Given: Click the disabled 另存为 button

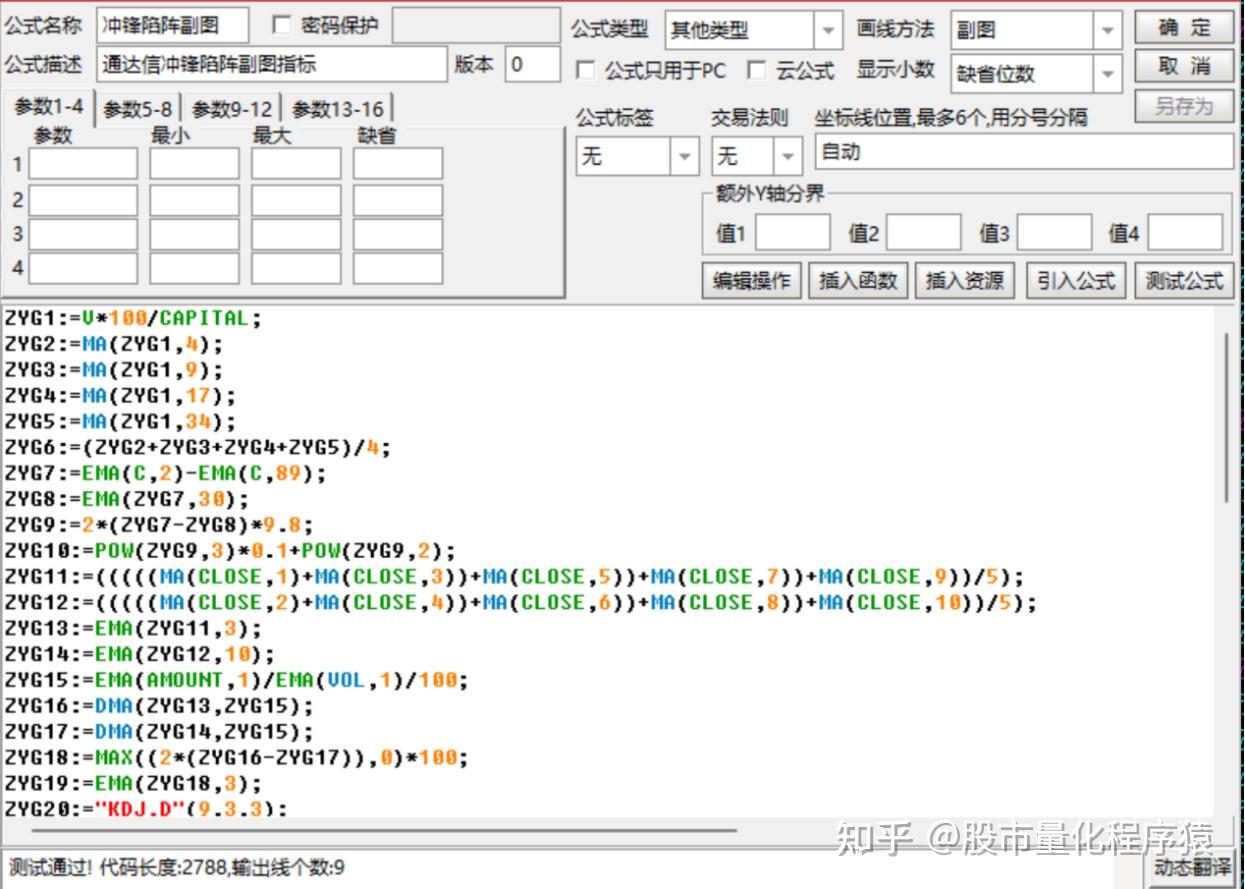Looking at the screenshot, I should [x=1184, y=106].
